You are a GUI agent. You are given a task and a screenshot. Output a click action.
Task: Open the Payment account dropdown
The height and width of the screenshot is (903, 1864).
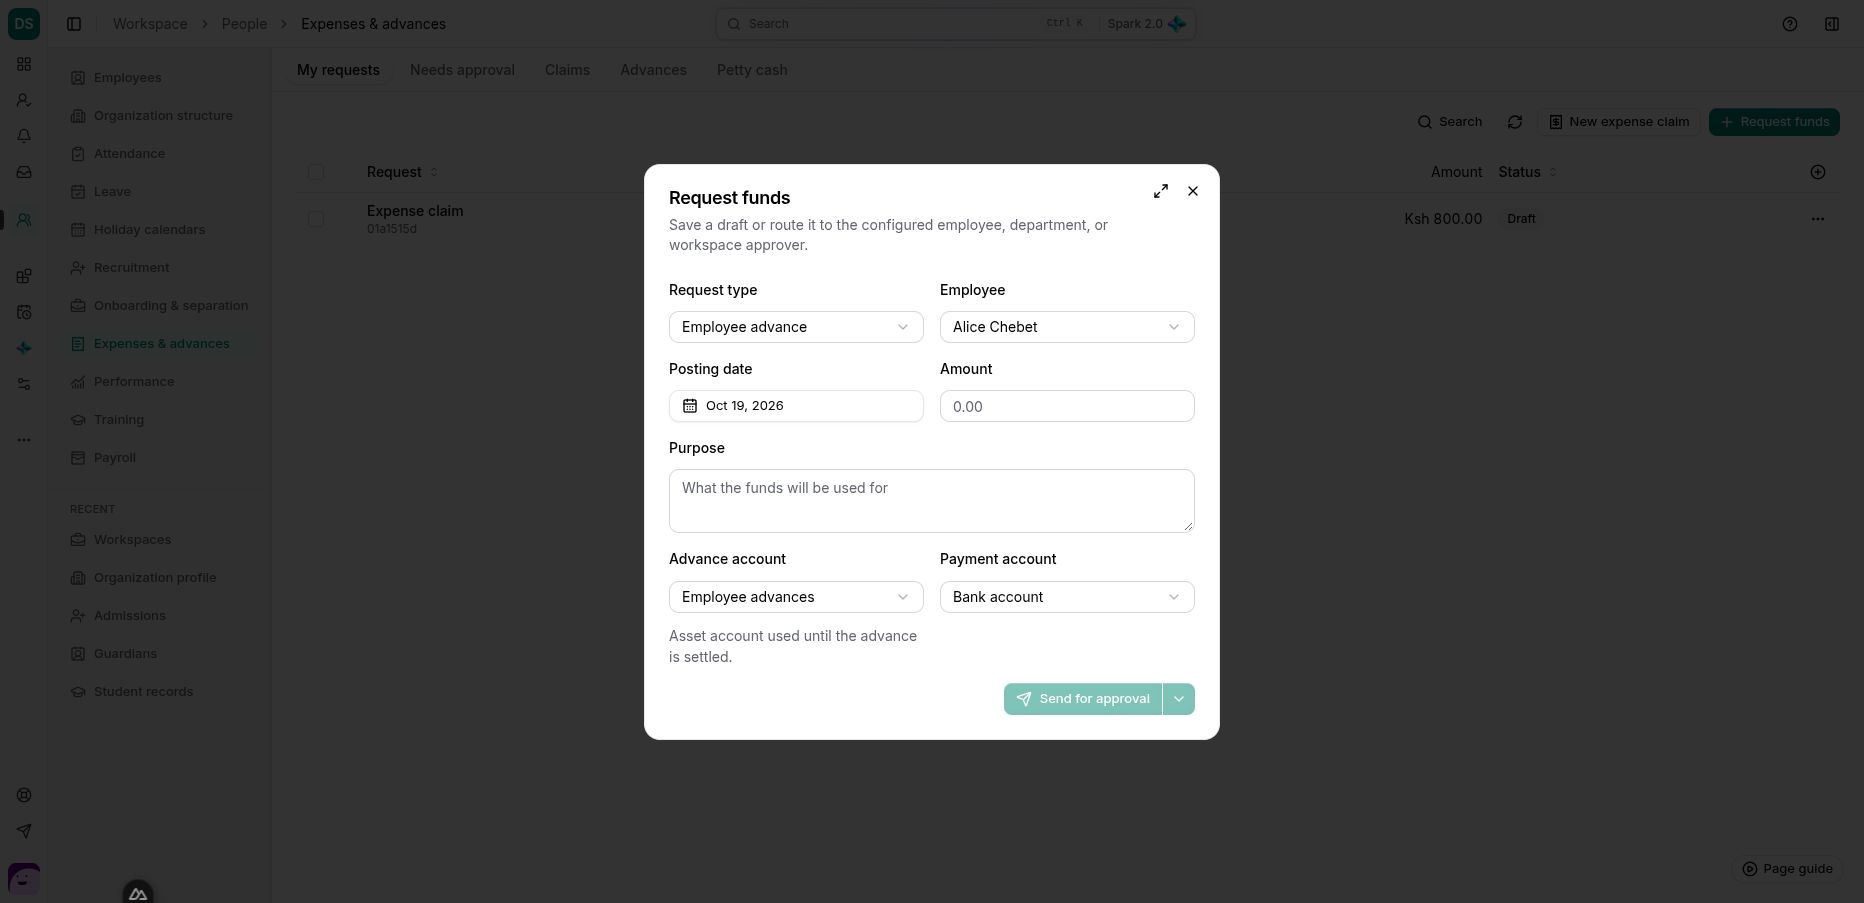1067,597
